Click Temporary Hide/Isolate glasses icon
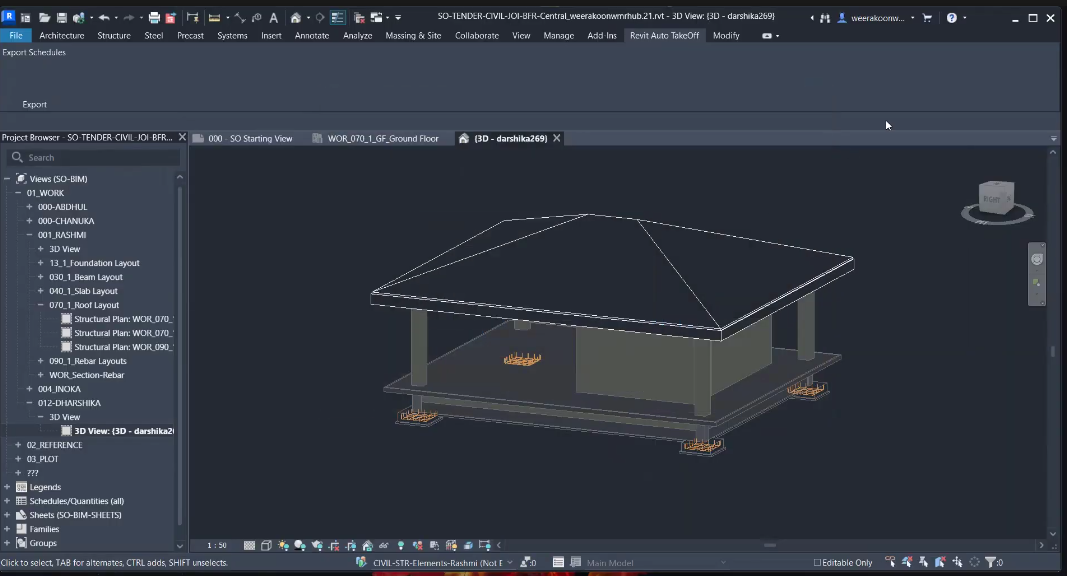The height and width of the screenshot is (576, 1067). coord(383,545)
